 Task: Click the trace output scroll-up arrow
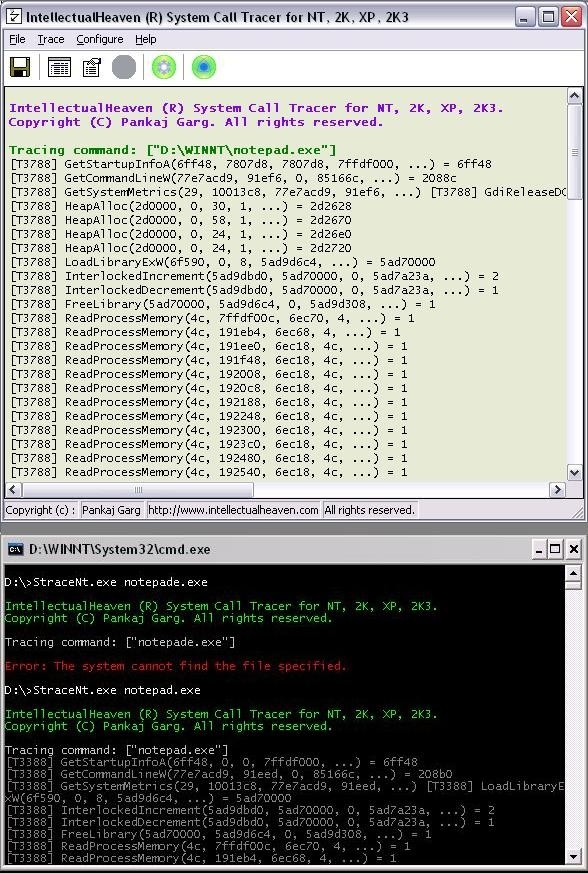pos(575,96)
